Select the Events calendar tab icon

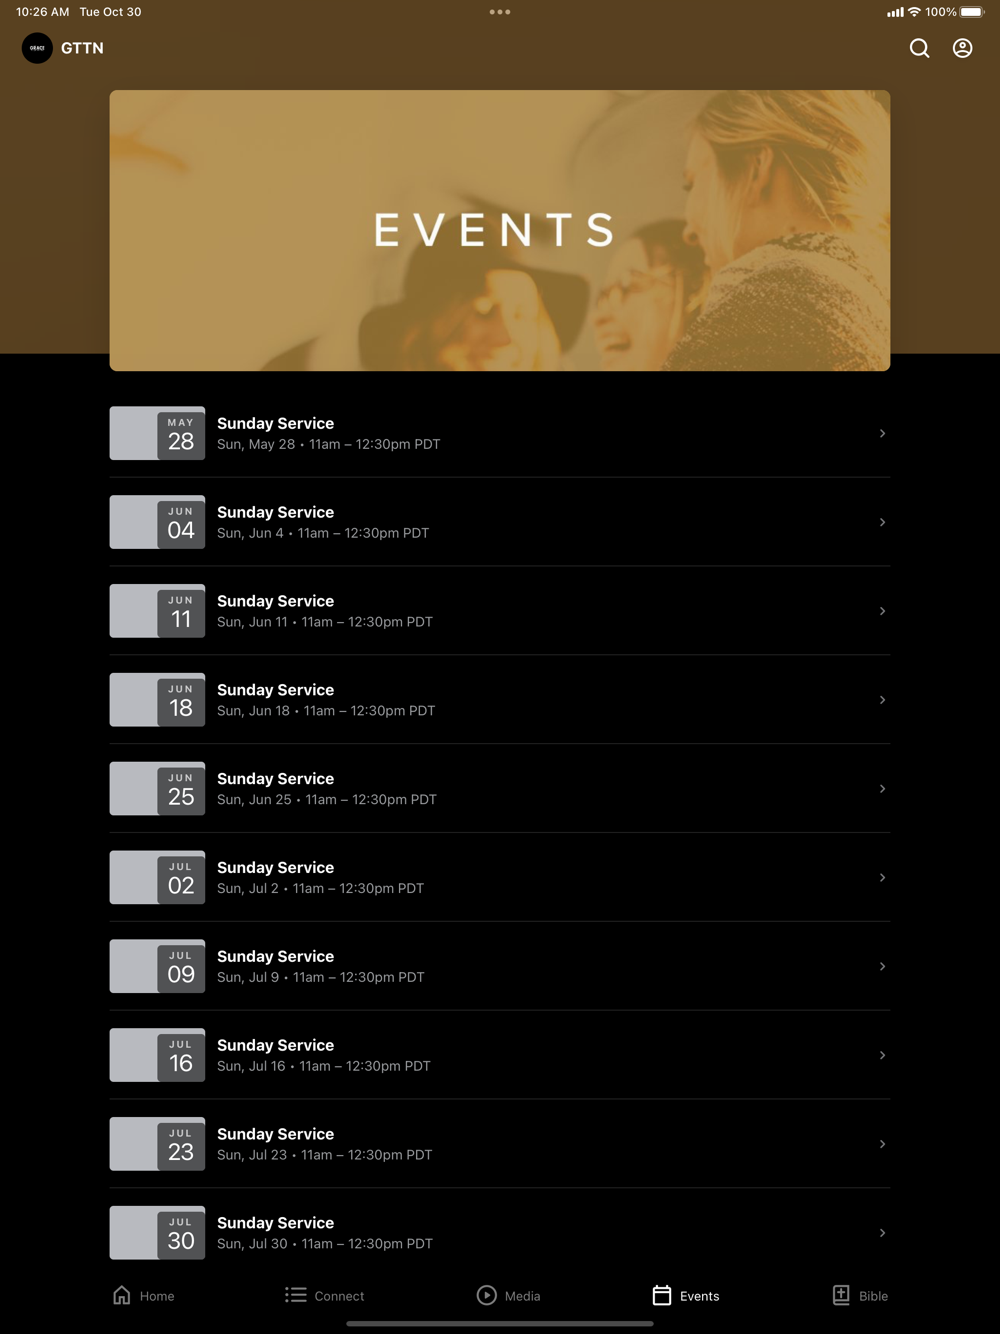coord(662,1295)
